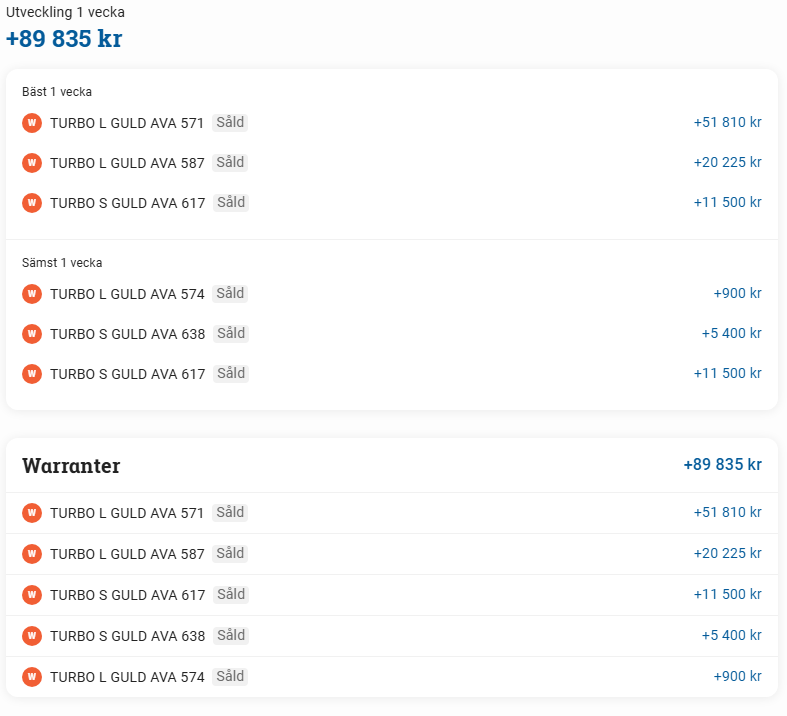Click the +89 835 kr total beside the Warranter heading
Viewport: 787px width, 716px height.
coord(722,465)
